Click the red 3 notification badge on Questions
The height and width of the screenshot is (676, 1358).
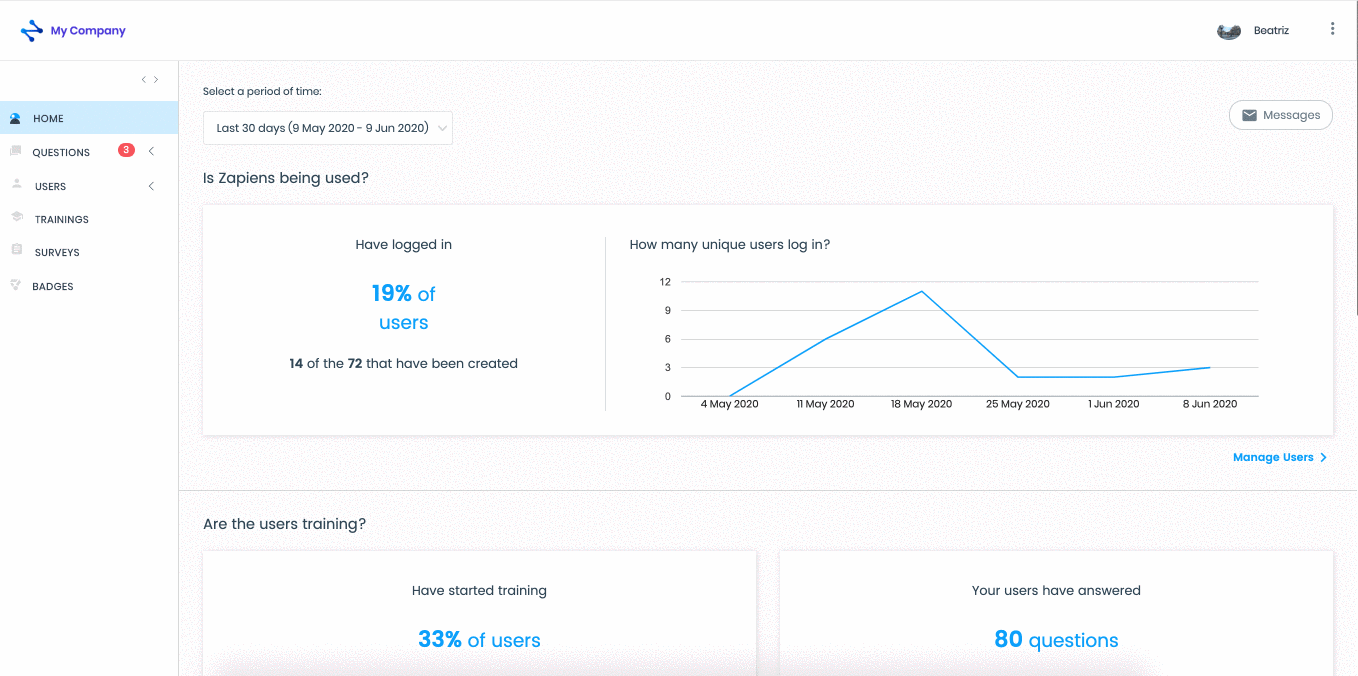(x=126, y=150)
